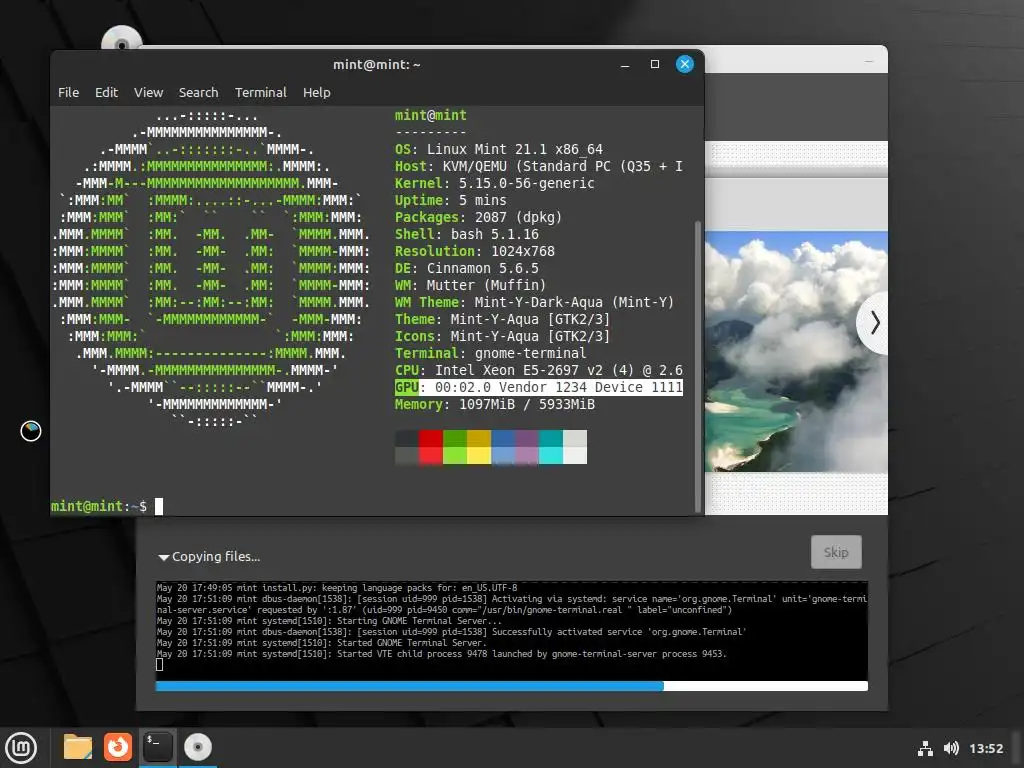Open the Linux Mint start menu

tap(21, 748)
